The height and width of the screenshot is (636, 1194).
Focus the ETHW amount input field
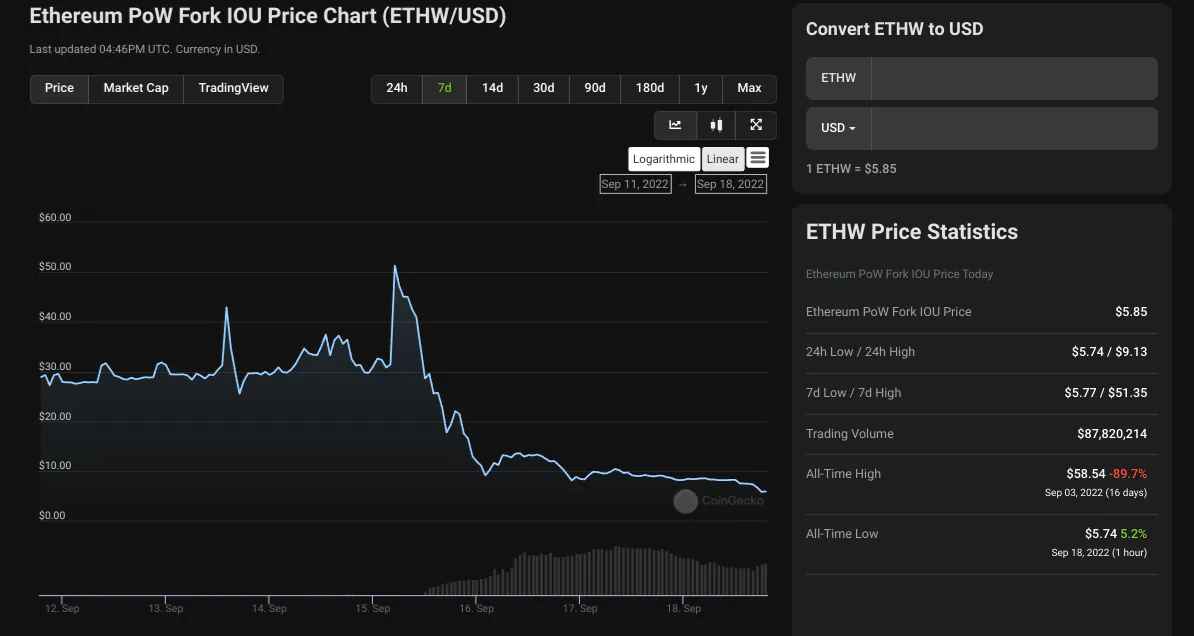[1014, 78]
